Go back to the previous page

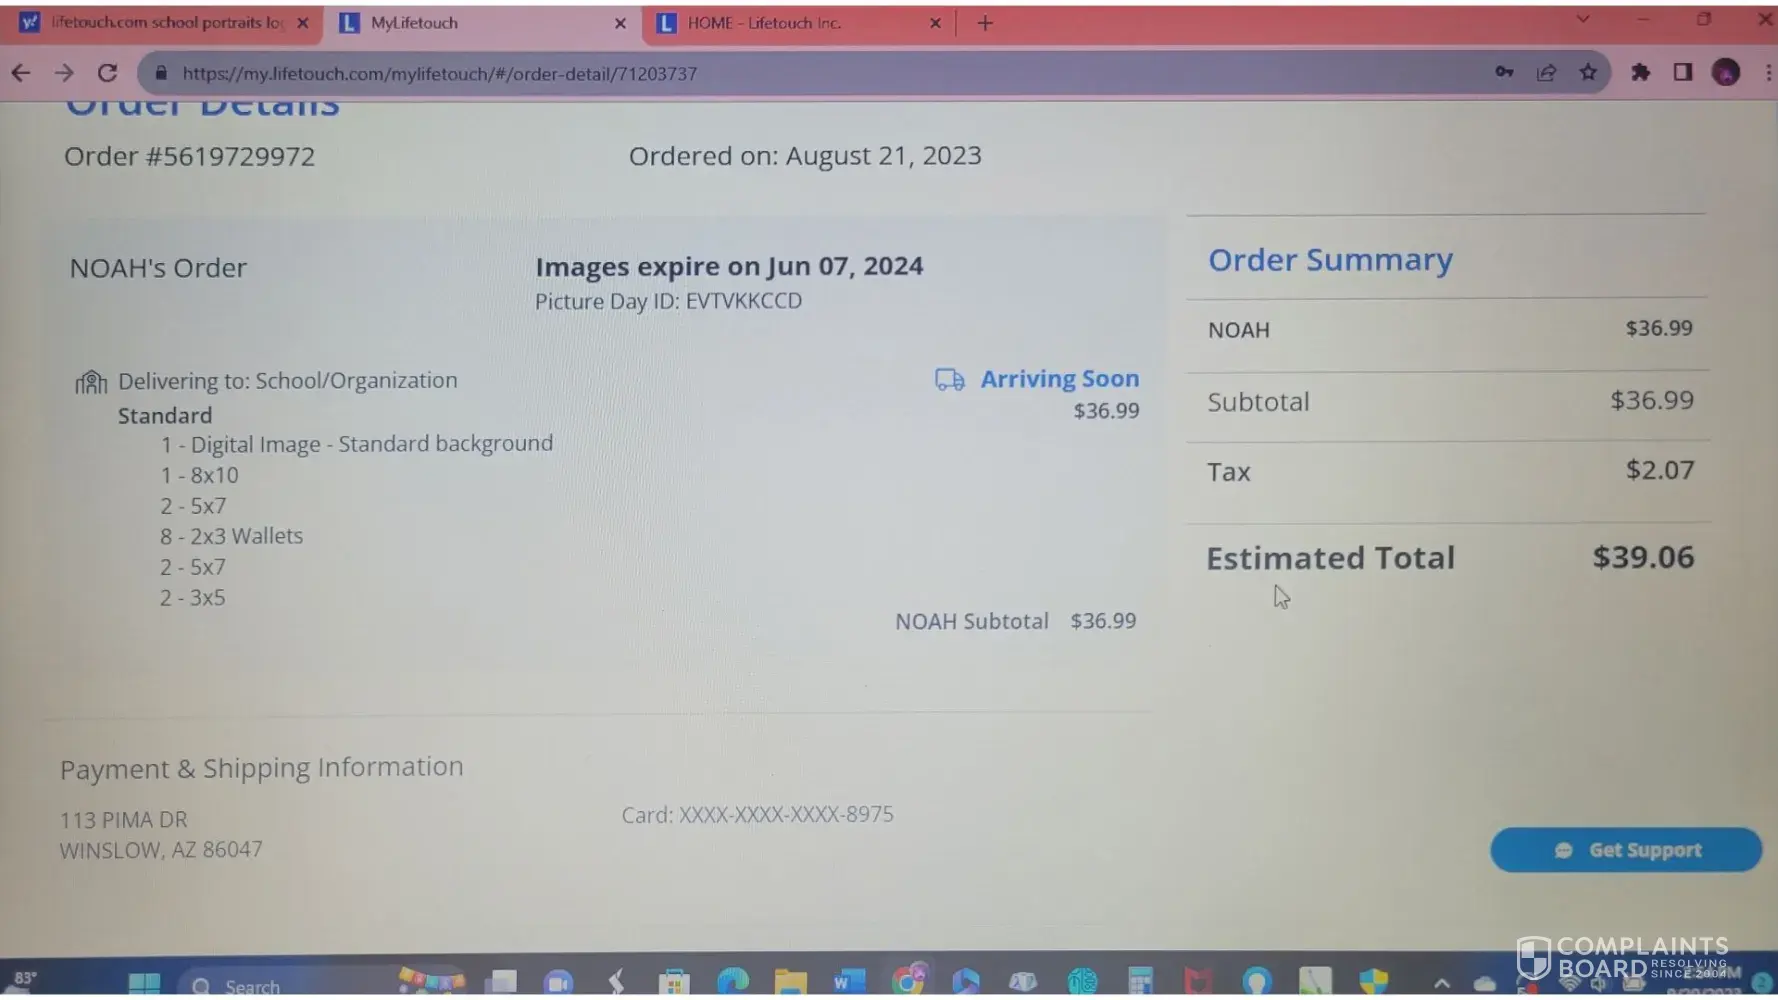click(x=21, y=73)
